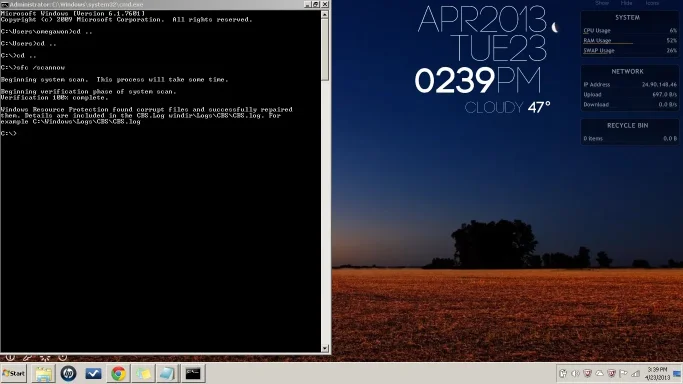683x384 pixels.
Task: Open the Start menu
Action: point(14,374)
